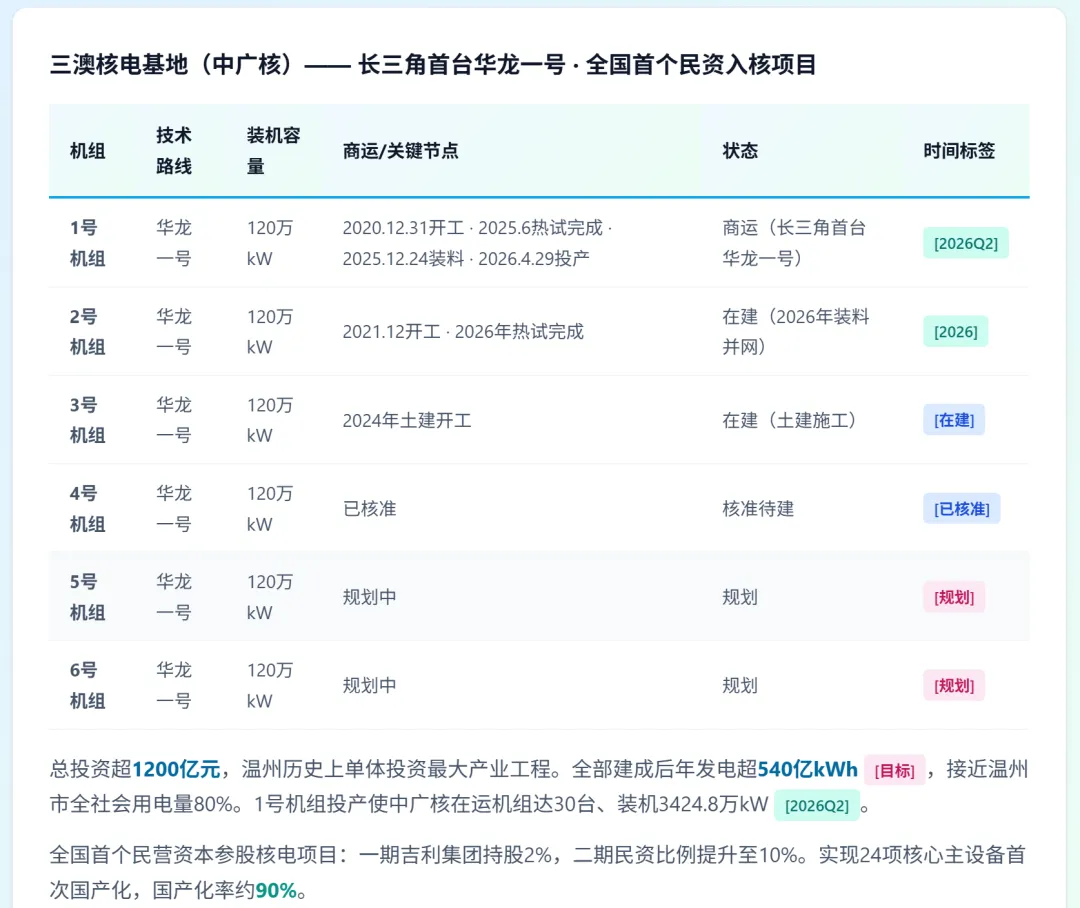
Task: Click the sentence 全国首个民营资本参股核电项目
Action: coord(194,855)
